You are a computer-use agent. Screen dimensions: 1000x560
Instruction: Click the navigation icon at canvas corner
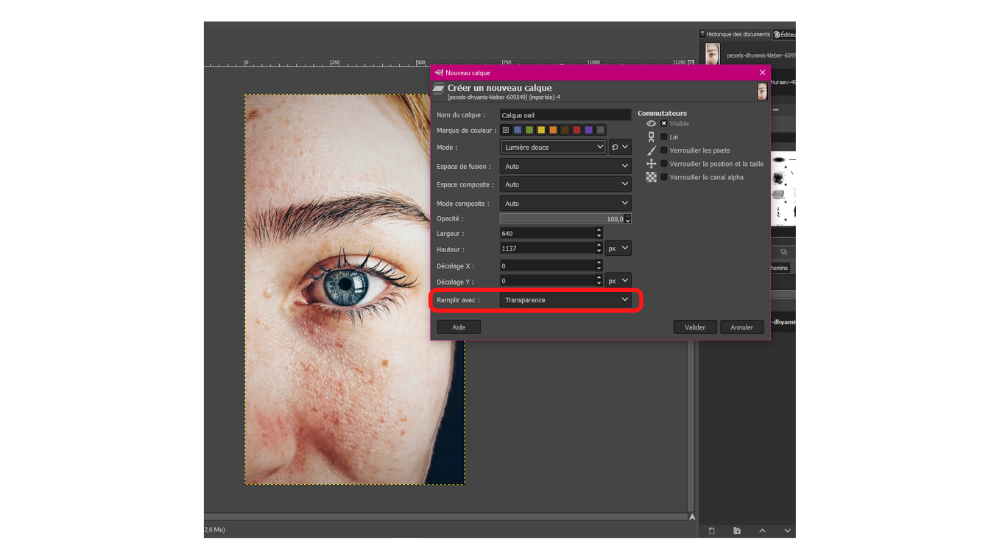pyautogui.click(x=692, y=517)
